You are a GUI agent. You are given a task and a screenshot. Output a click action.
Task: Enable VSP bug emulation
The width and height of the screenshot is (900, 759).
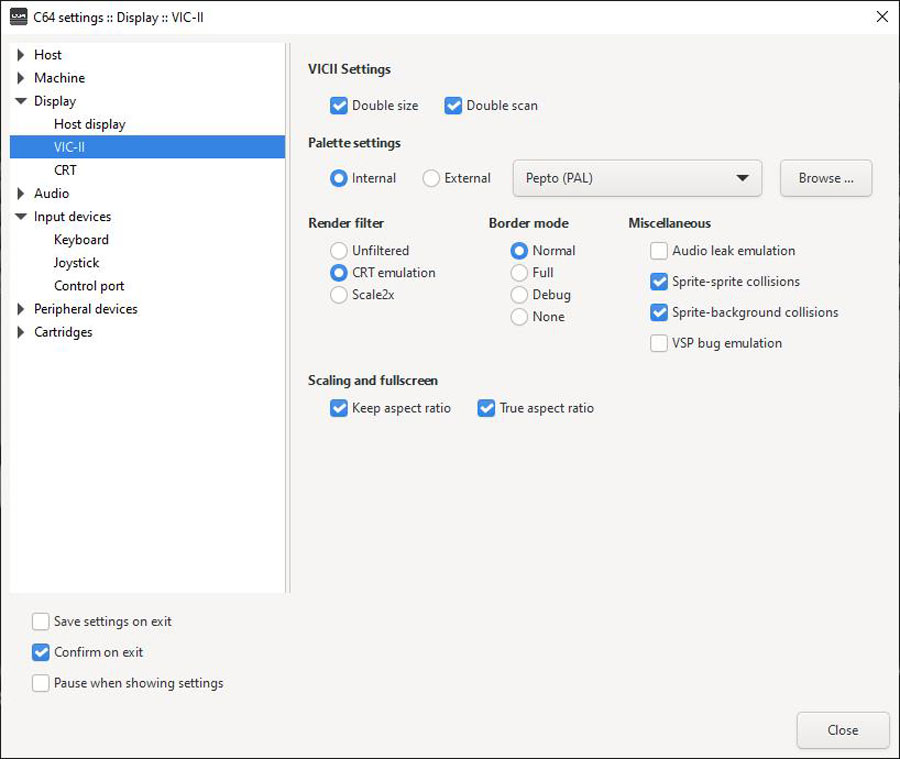coord(659,343)
